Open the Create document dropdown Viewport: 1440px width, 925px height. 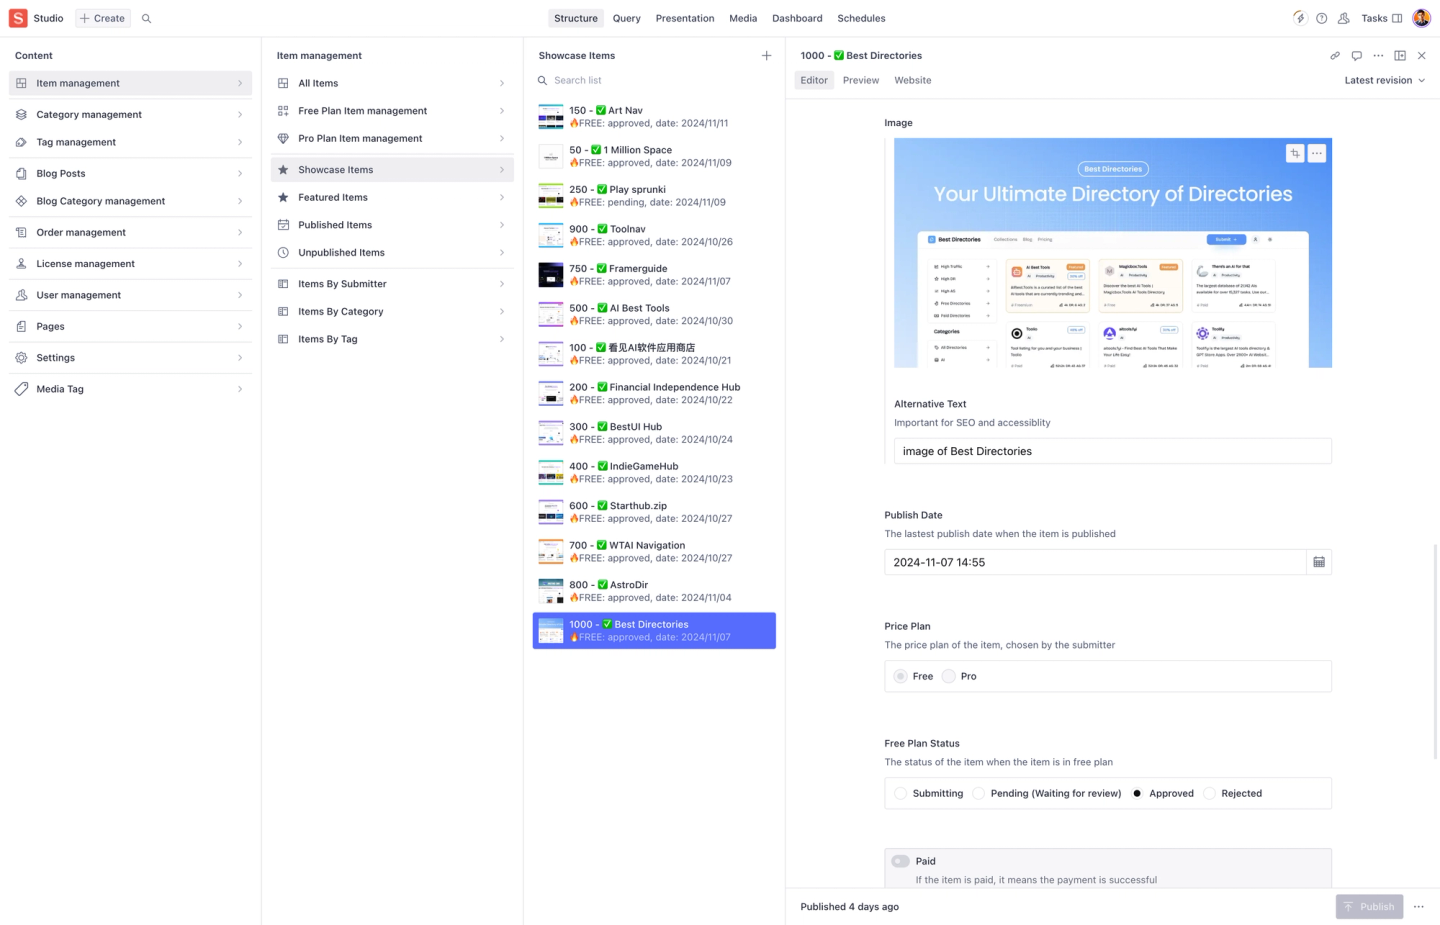[x=102, y=18]
